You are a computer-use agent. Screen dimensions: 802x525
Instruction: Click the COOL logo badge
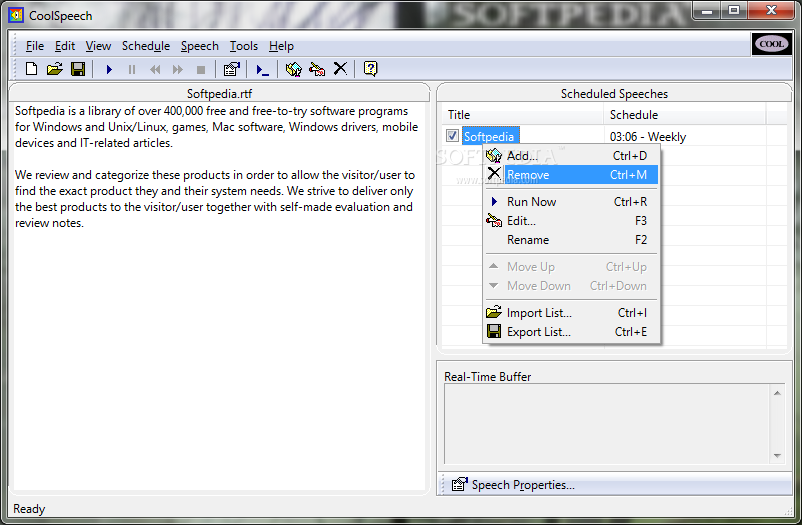771,44
